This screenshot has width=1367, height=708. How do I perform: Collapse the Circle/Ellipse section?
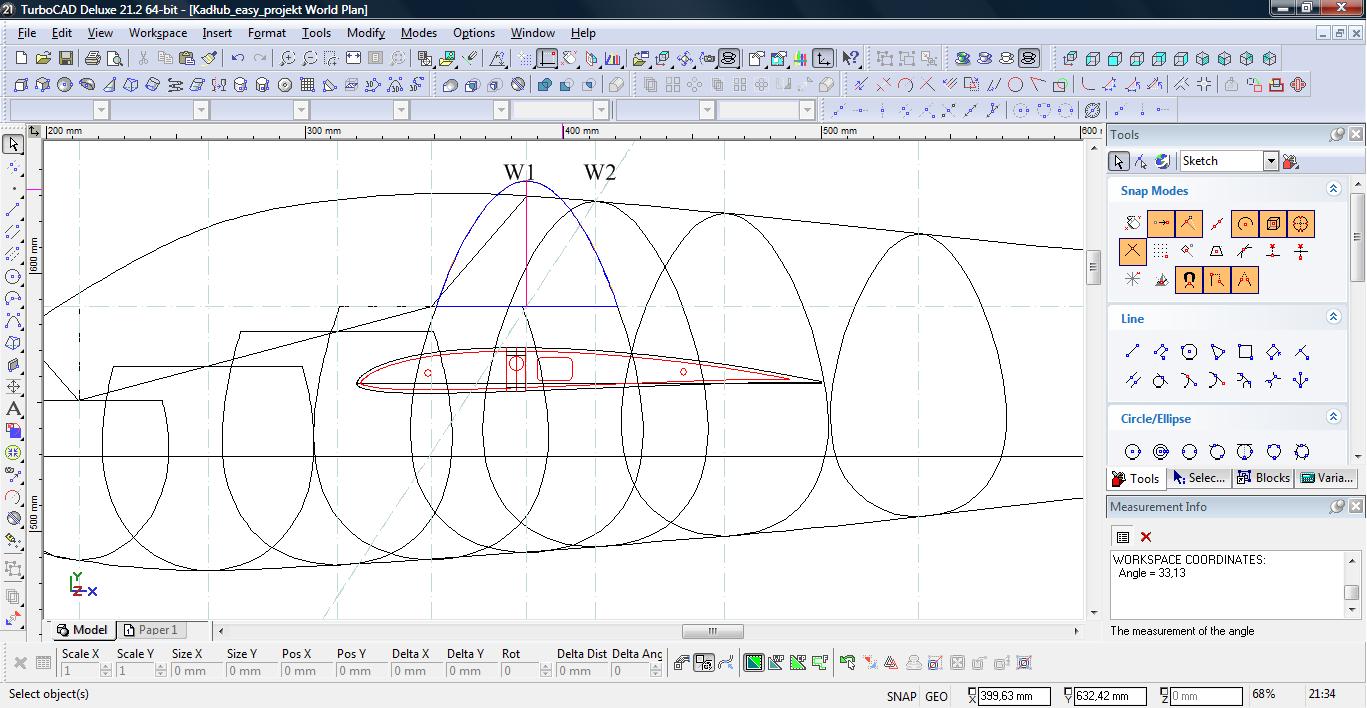point(1333,417)
